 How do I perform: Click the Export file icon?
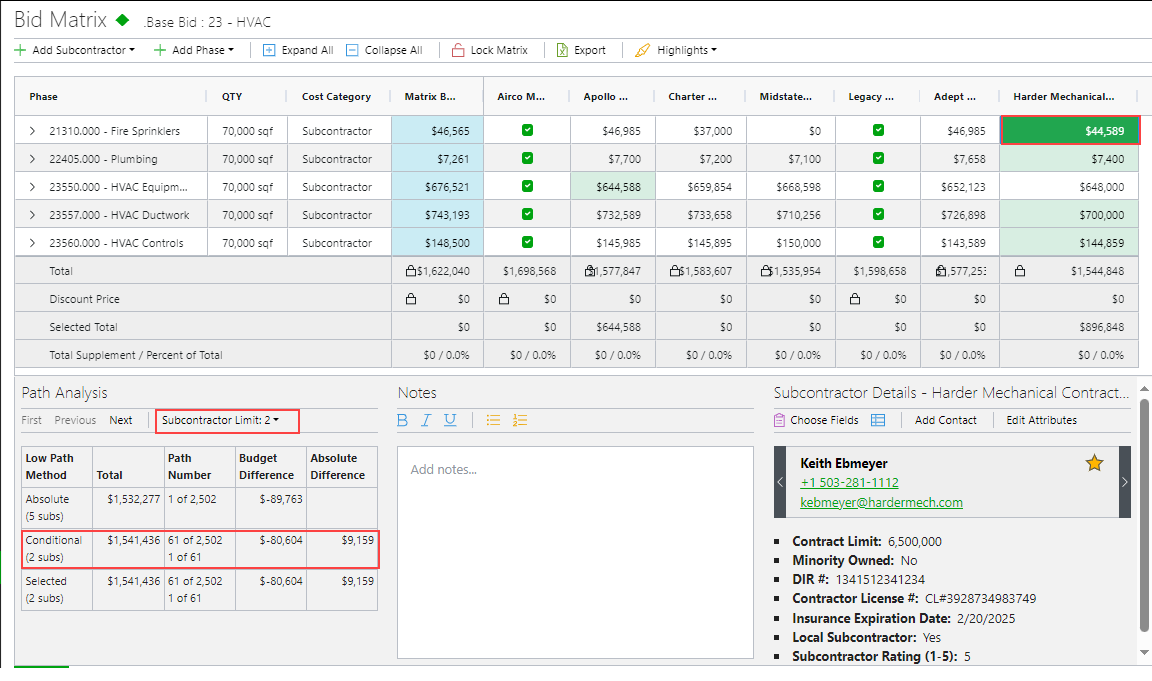(x=563, y=50)
